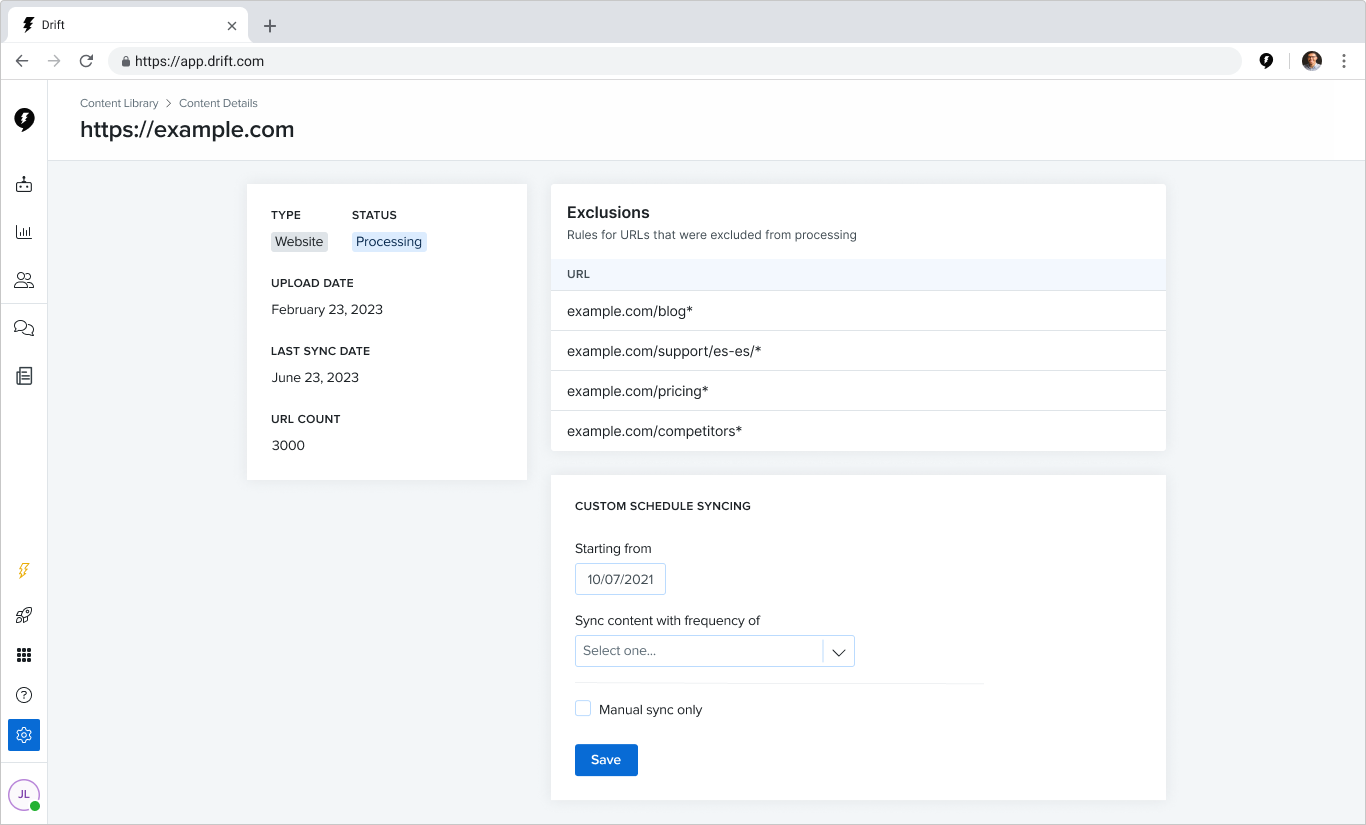Image resolution: width=1366 pixels, height=825 pixels.
Task: Go to Content Library breadcrumb link
Action: tap(119, 103)
